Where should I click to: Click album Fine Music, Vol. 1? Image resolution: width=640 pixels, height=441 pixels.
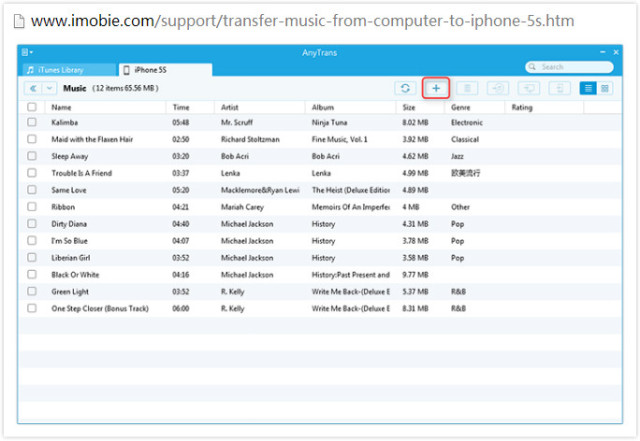[x=340, y=139]
